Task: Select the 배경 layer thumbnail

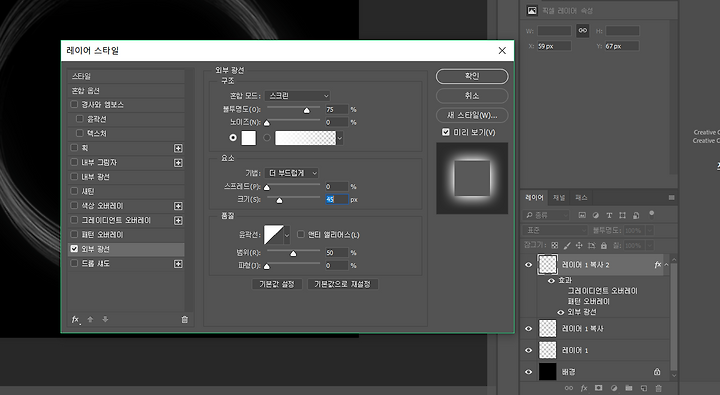Action: pyautogui.click(x=547, y=372)
